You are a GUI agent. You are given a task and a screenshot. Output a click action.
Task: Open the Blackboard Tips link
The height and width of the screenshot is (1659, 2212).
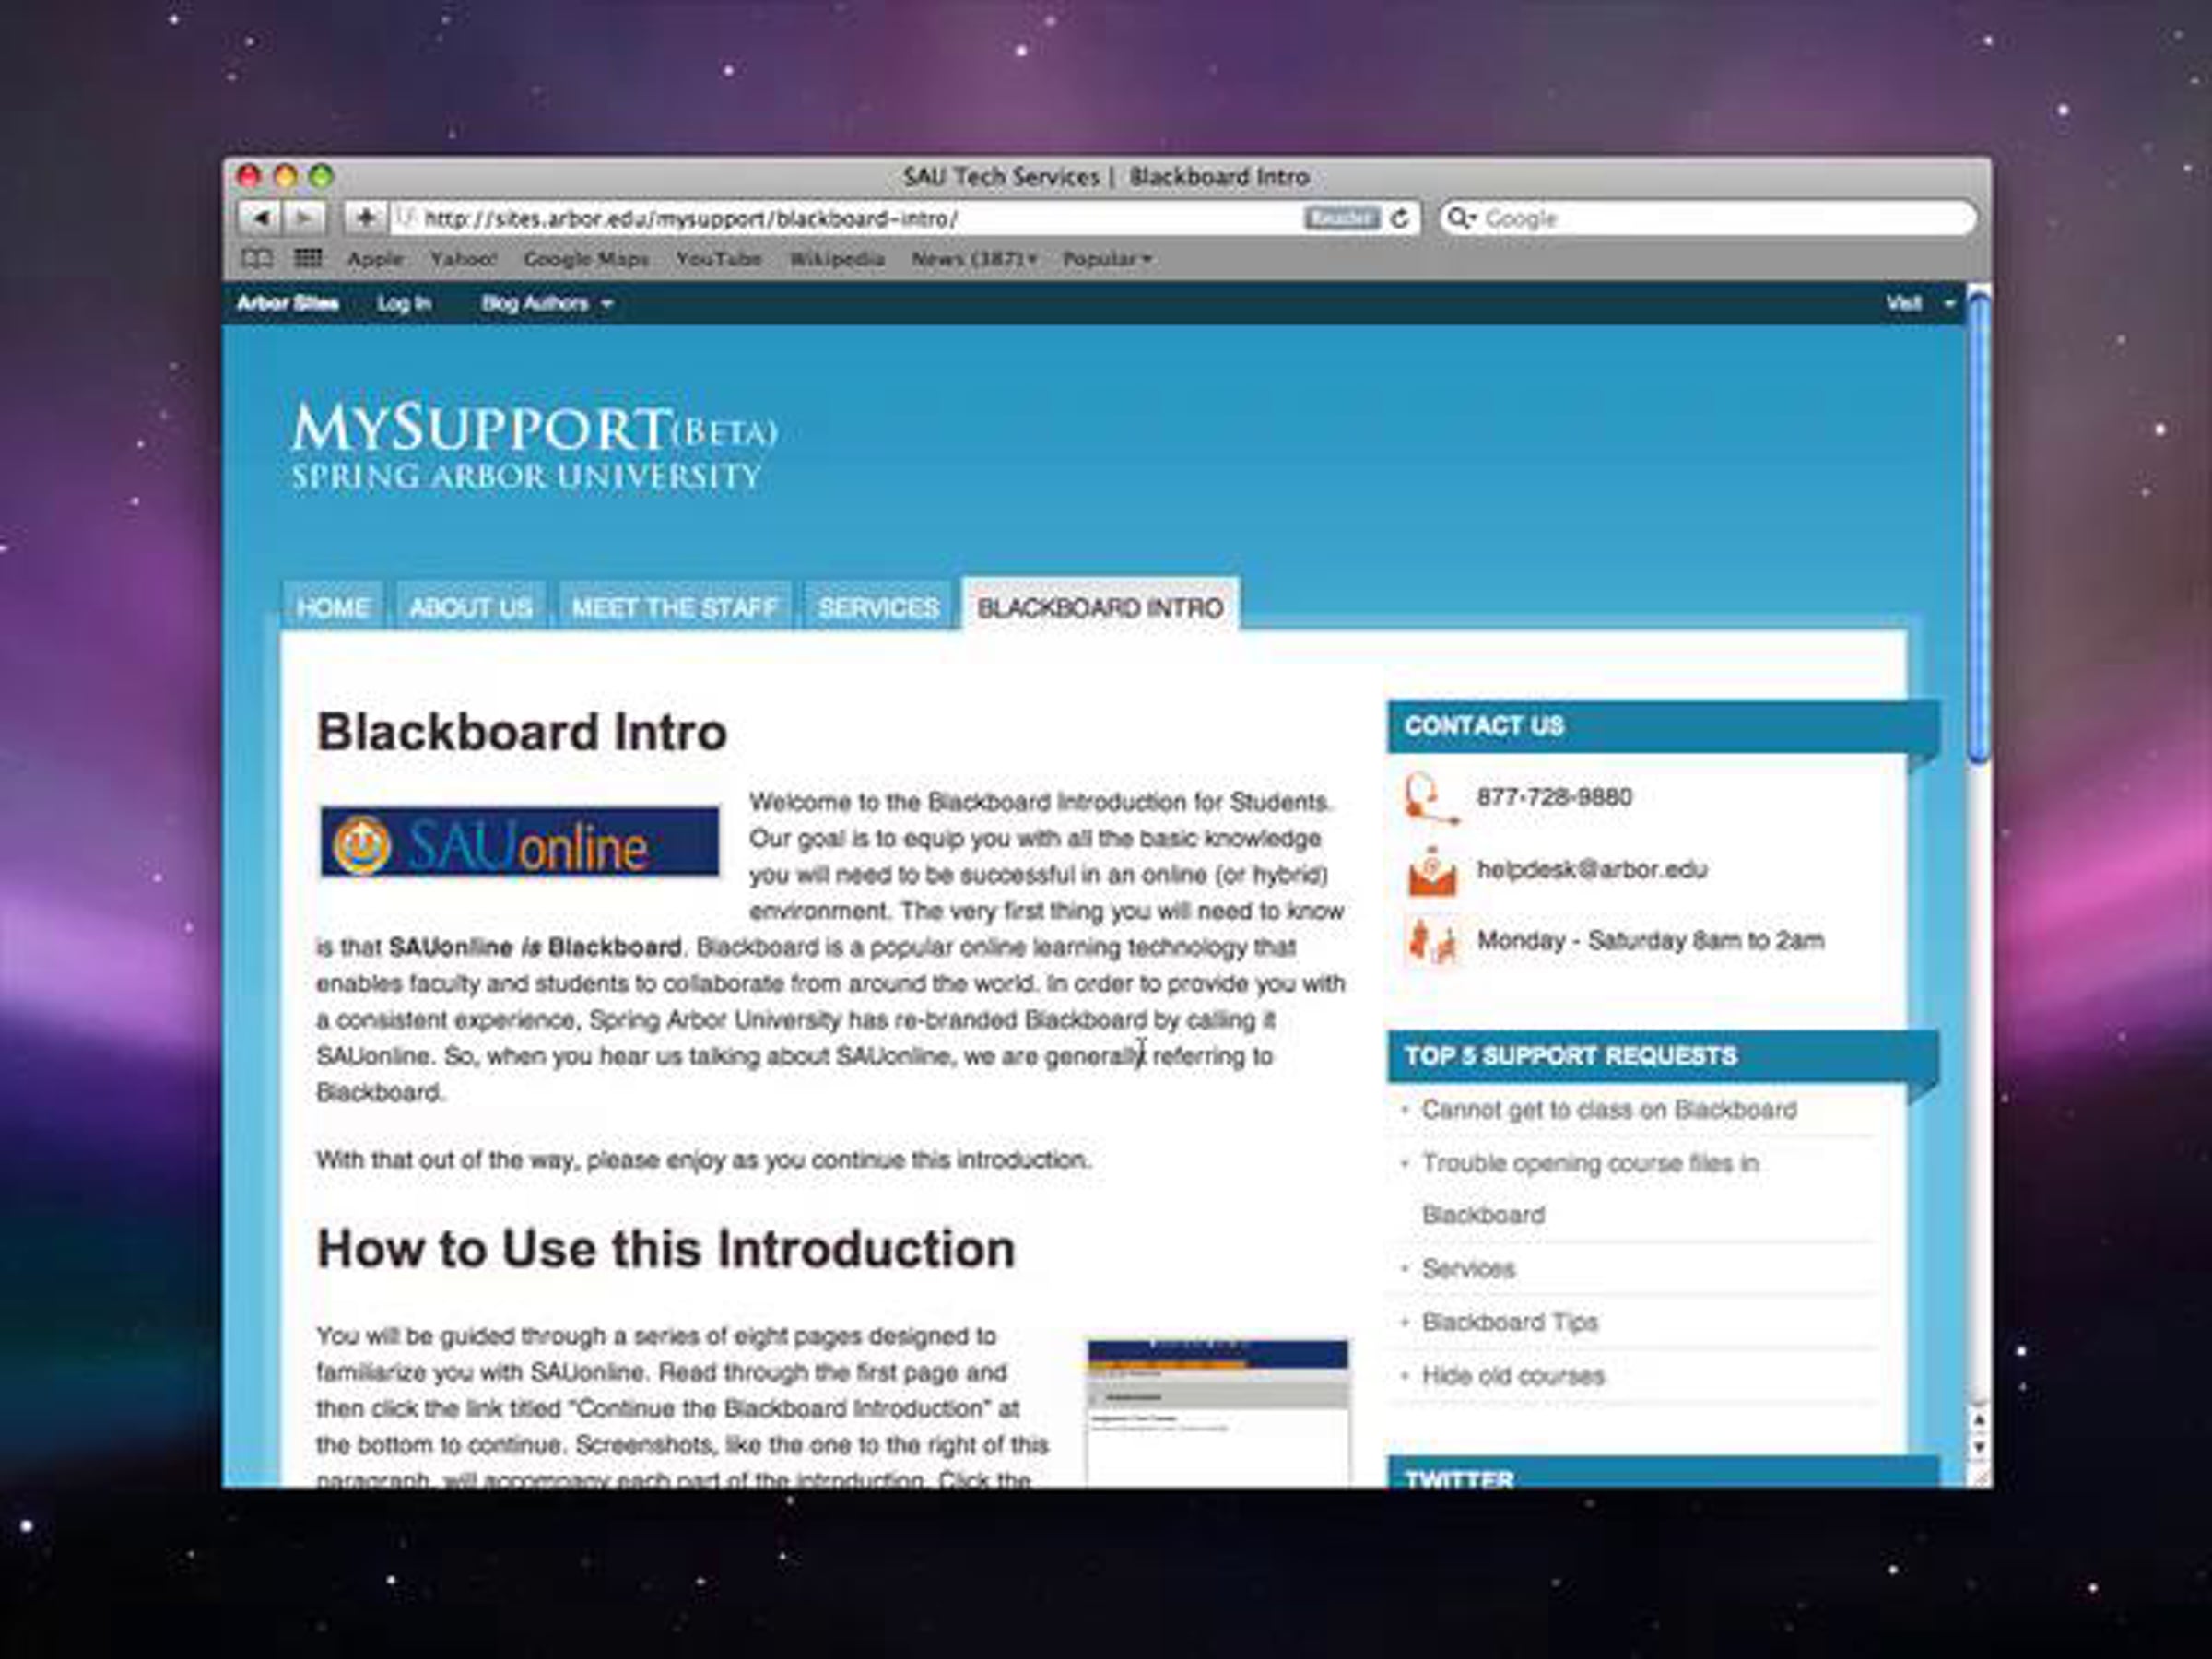click(1510, 1322)
